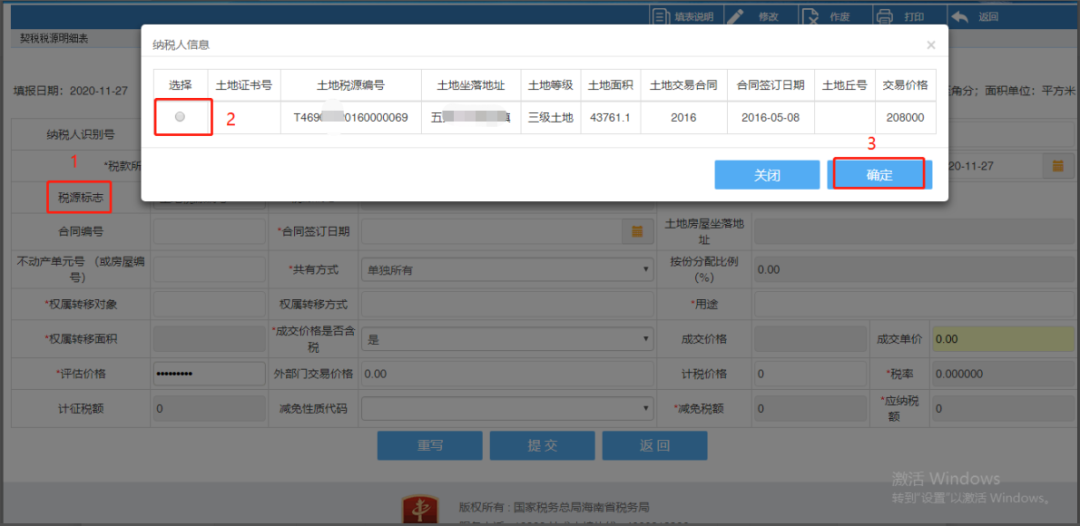Viewport: 1080px width, 526px height.
Task: Click the bottom 返回 button
Action: click(x=654, y=445)
